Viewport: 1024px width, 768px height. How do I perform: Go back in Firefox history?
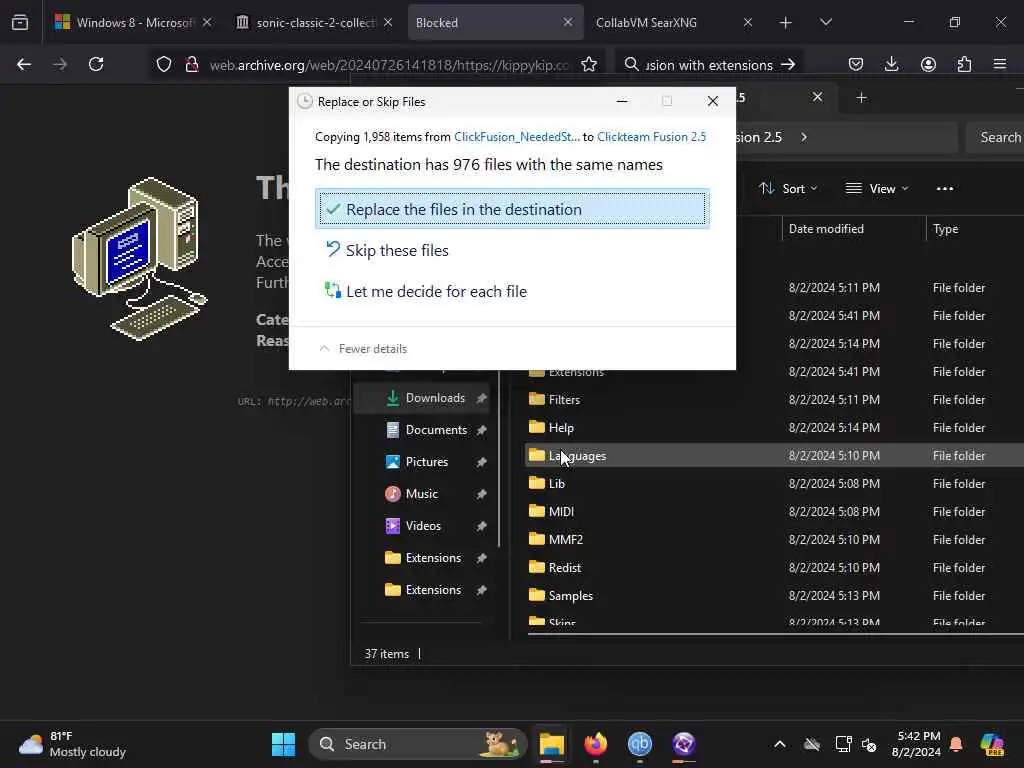pyautogui.click(x=24, y=64)
